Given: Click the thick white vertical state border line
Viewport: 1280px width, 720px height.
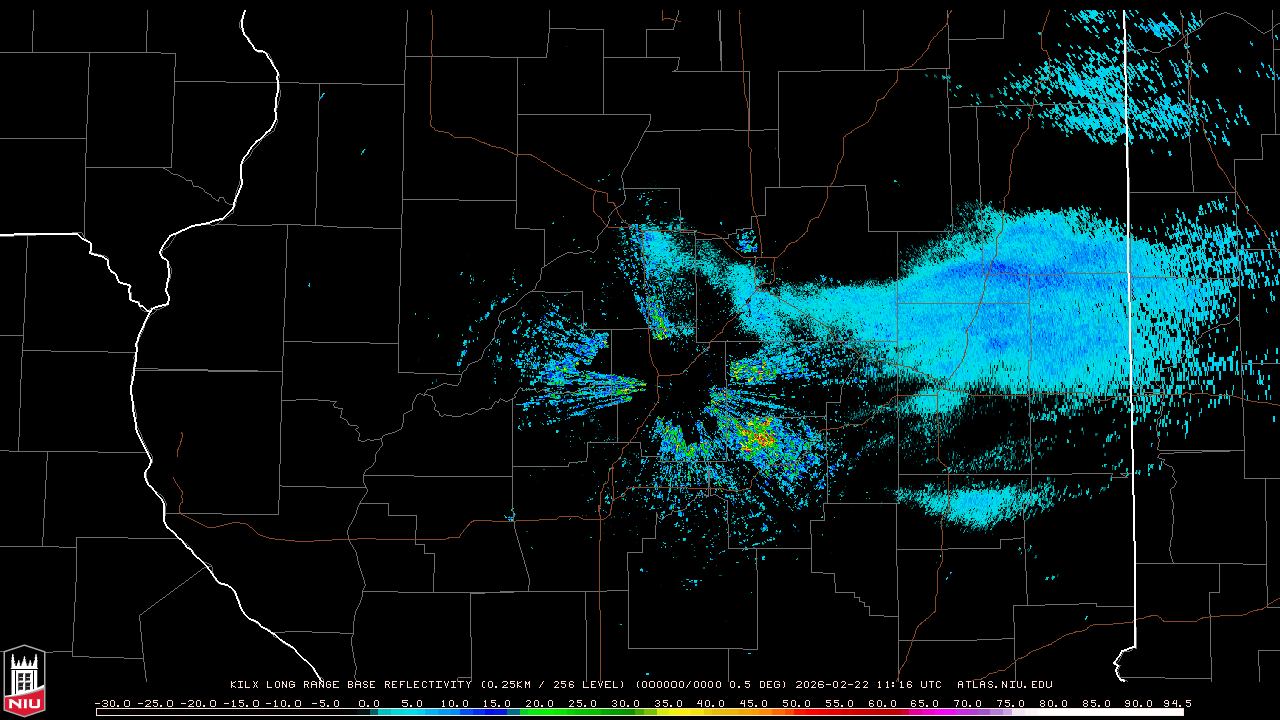Looking at the screenshot, I should [1129, 300].
